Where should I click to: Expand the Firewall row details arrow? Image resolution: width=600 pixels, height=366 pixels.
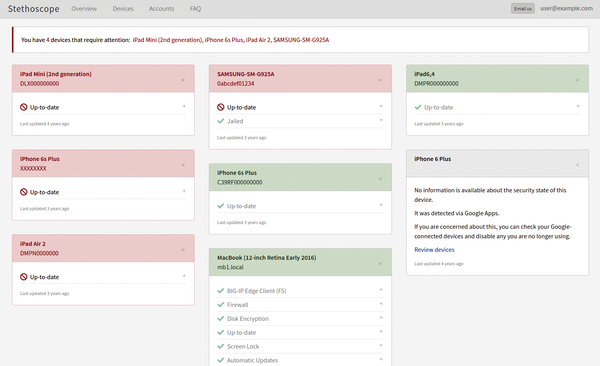pyautogui.click(x=381, y=304)
